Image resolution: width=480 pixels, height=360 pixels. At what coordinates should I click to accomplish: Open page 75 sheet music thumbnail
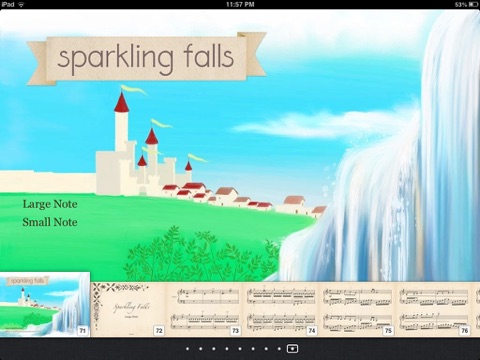click(358, 309)
